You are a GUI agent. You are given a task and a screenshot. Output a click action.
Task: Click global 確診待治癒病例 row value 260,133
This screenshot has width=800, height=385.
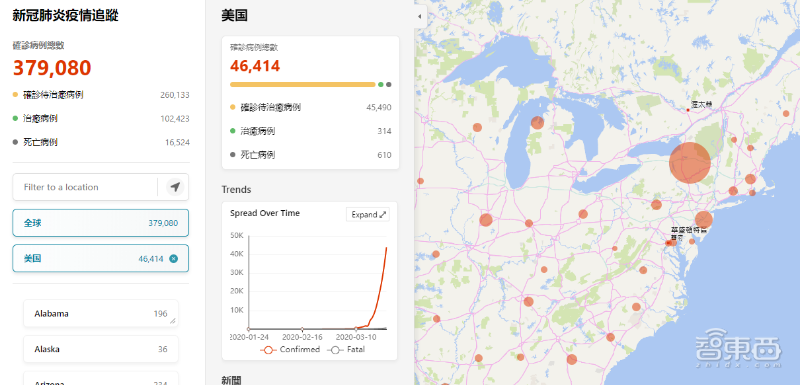(174, 95)
